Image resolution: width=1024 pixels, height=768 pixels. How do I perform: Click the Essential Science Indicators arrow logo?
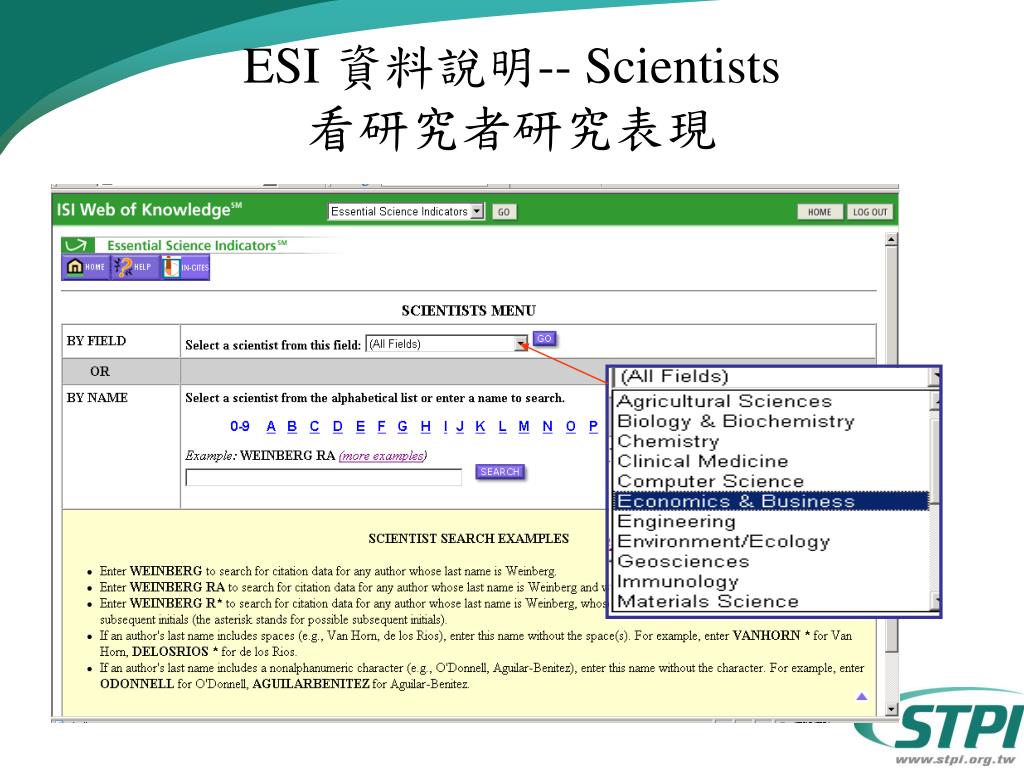pos(76,246)
